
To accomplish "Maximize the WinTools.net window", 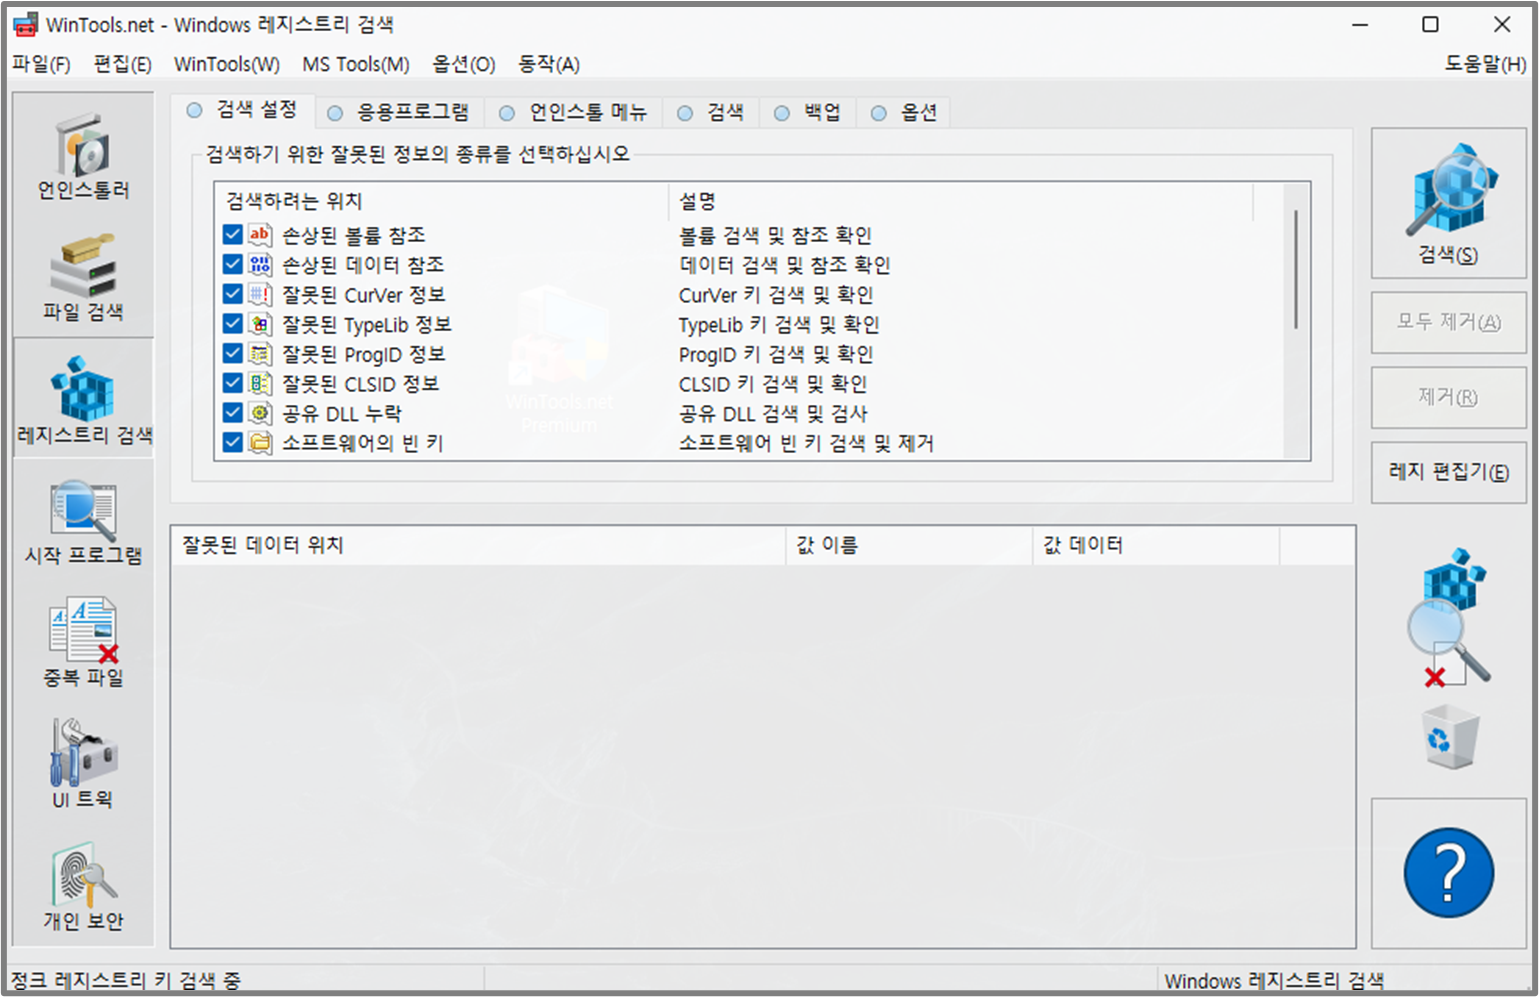I will click(1430, 24).
